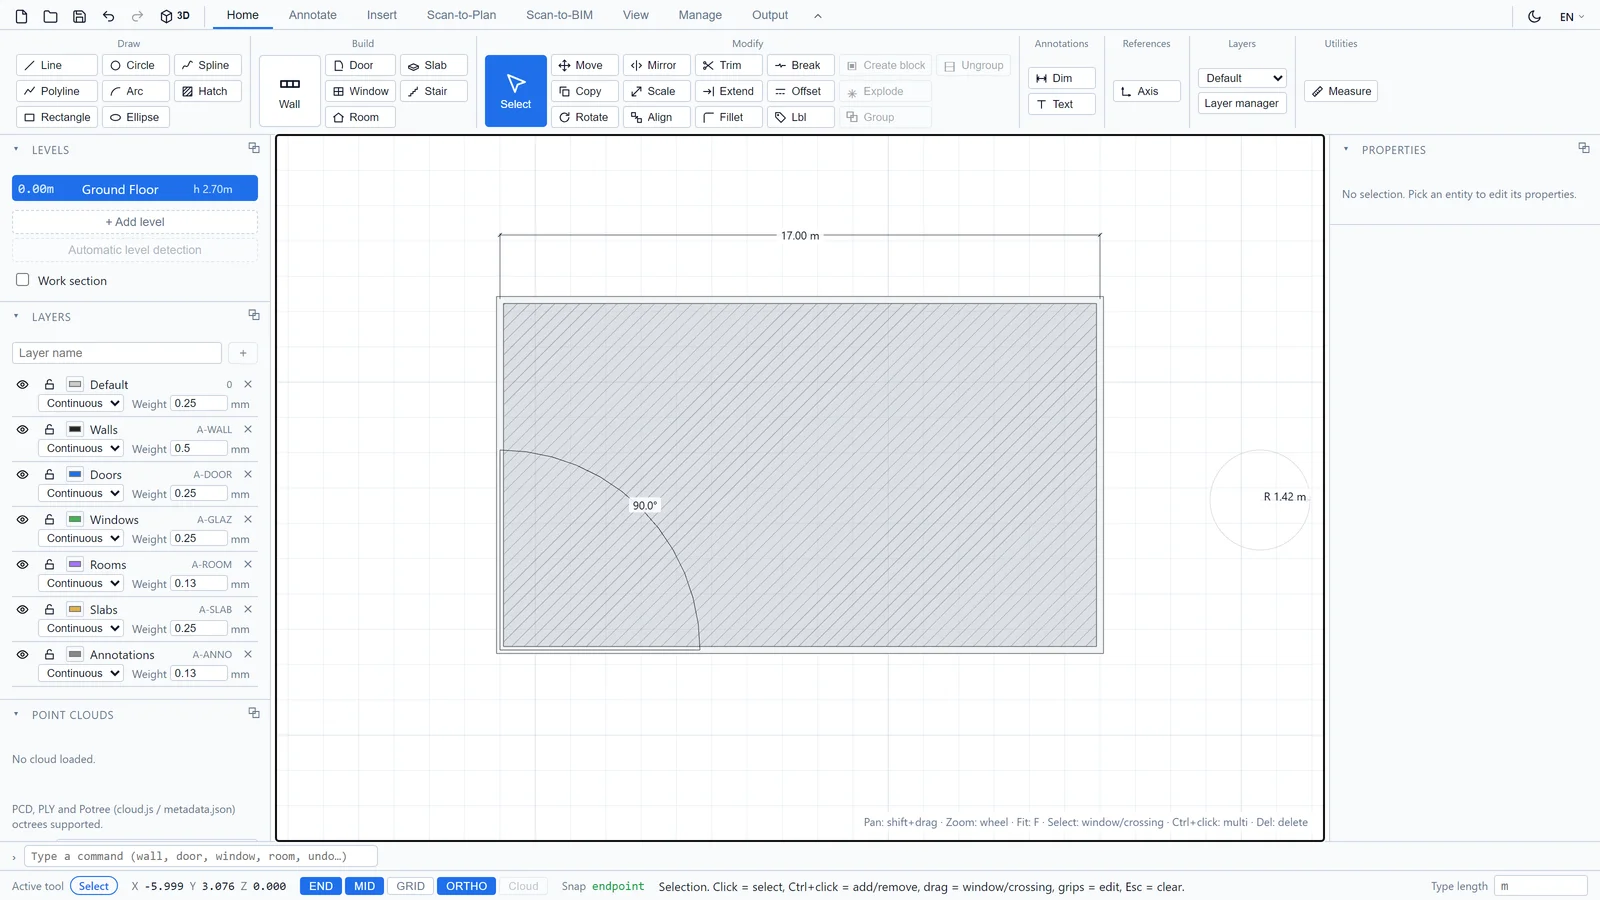The height and width of the screenshot is (900, 1600).
Task: Activate the Wall build tool
Action: coord(290,91)
